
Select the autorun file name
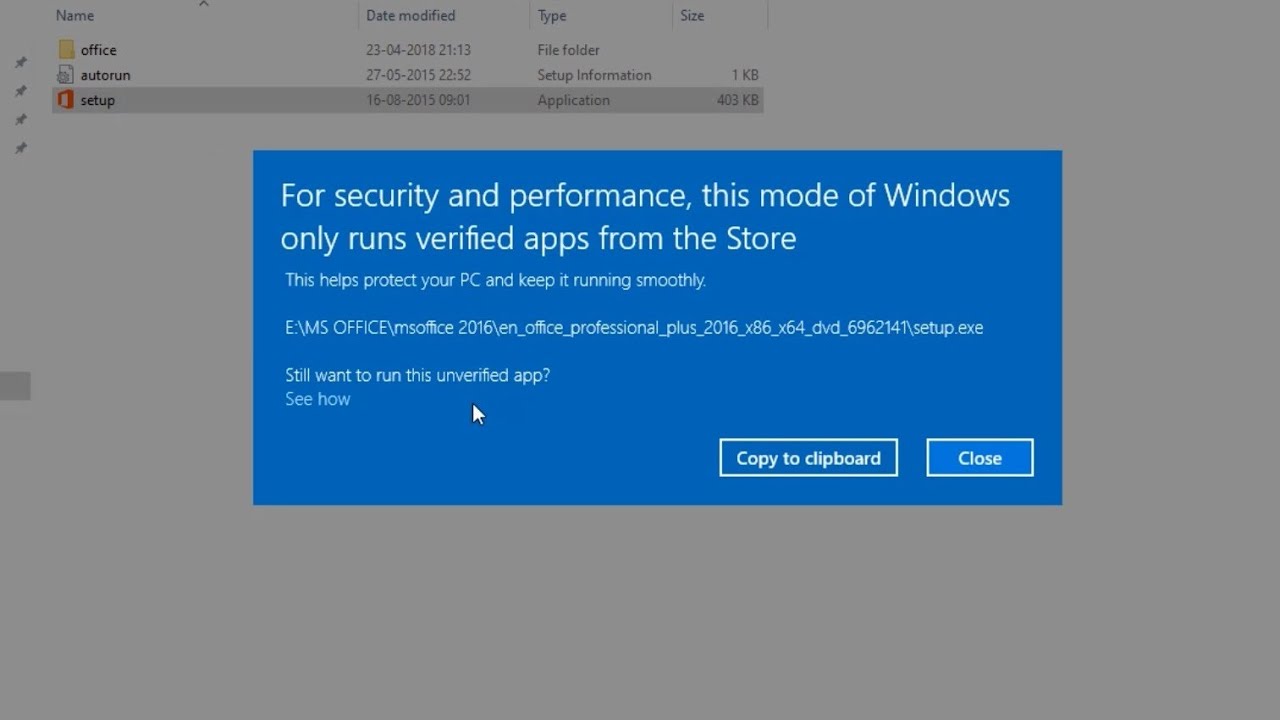(x=105, y=75)
